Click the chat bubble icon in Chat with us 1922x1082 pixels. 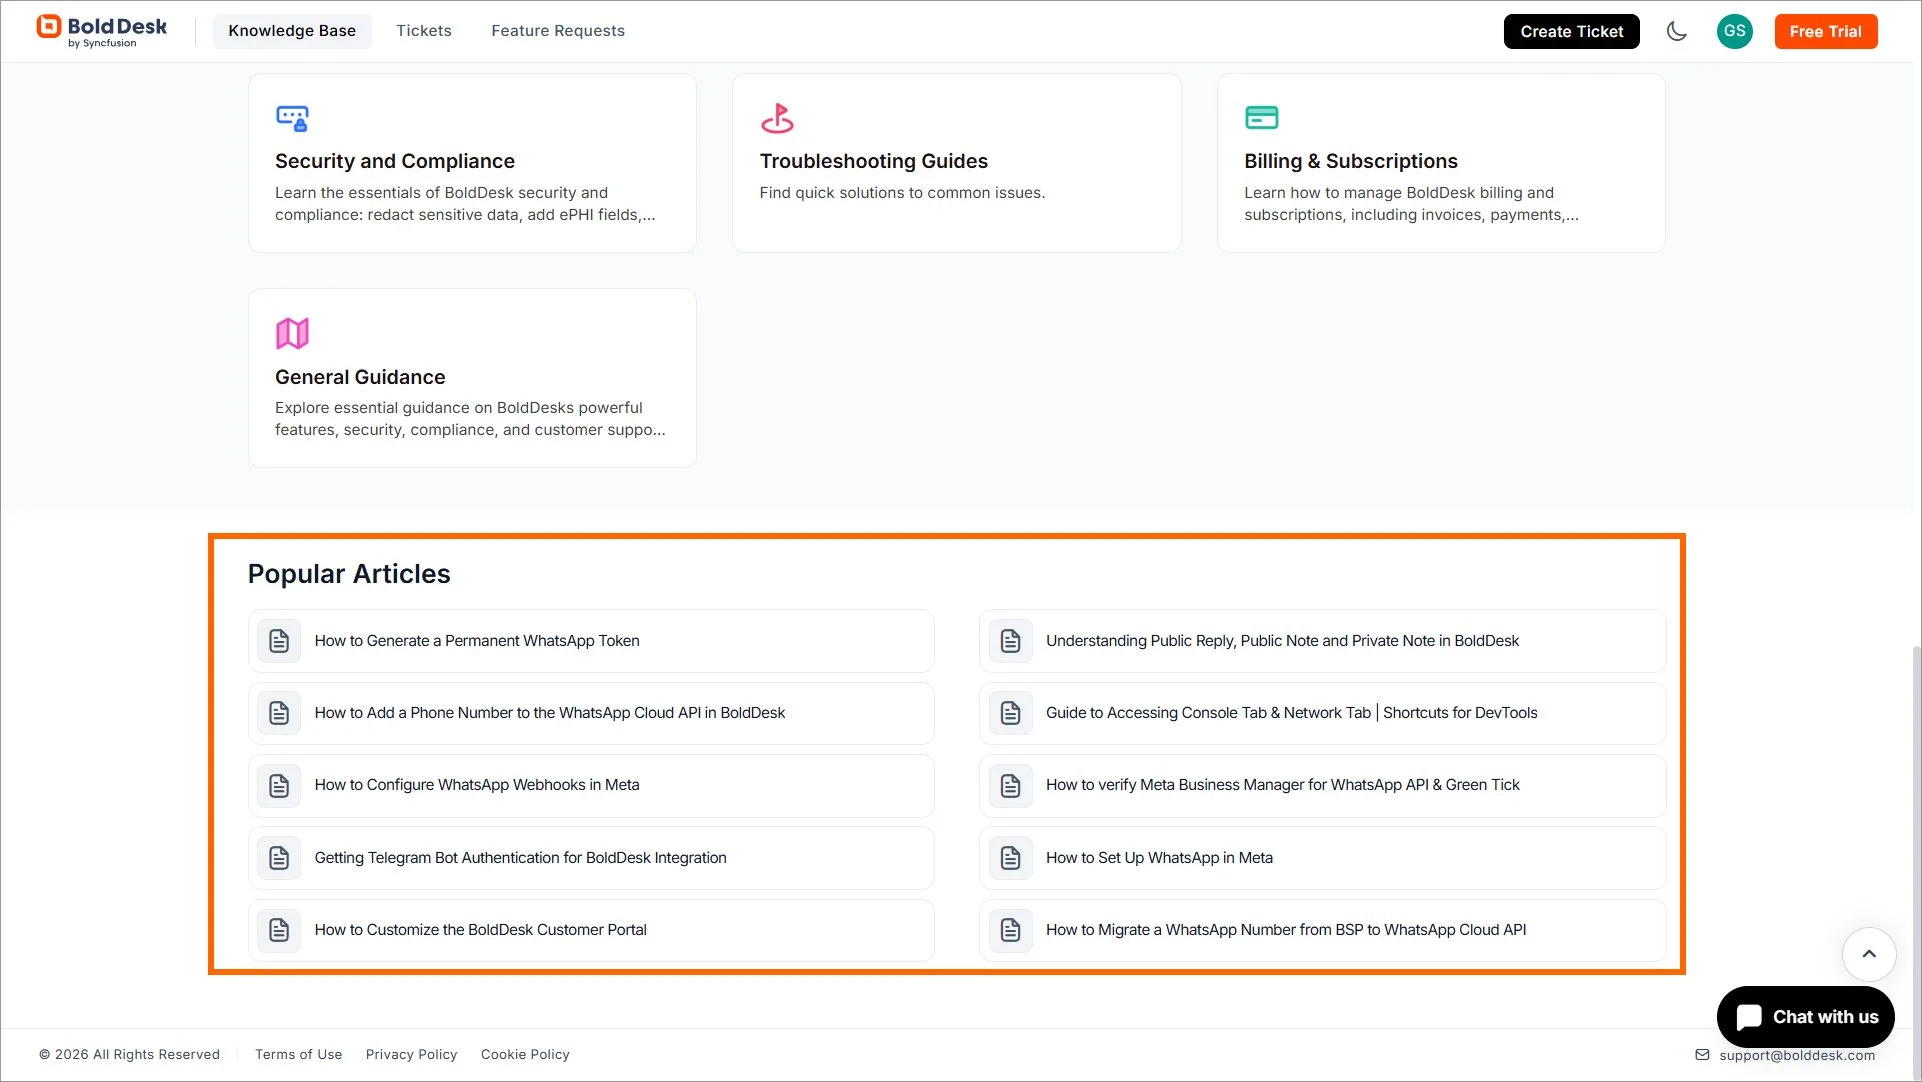click(1749, 1017)
